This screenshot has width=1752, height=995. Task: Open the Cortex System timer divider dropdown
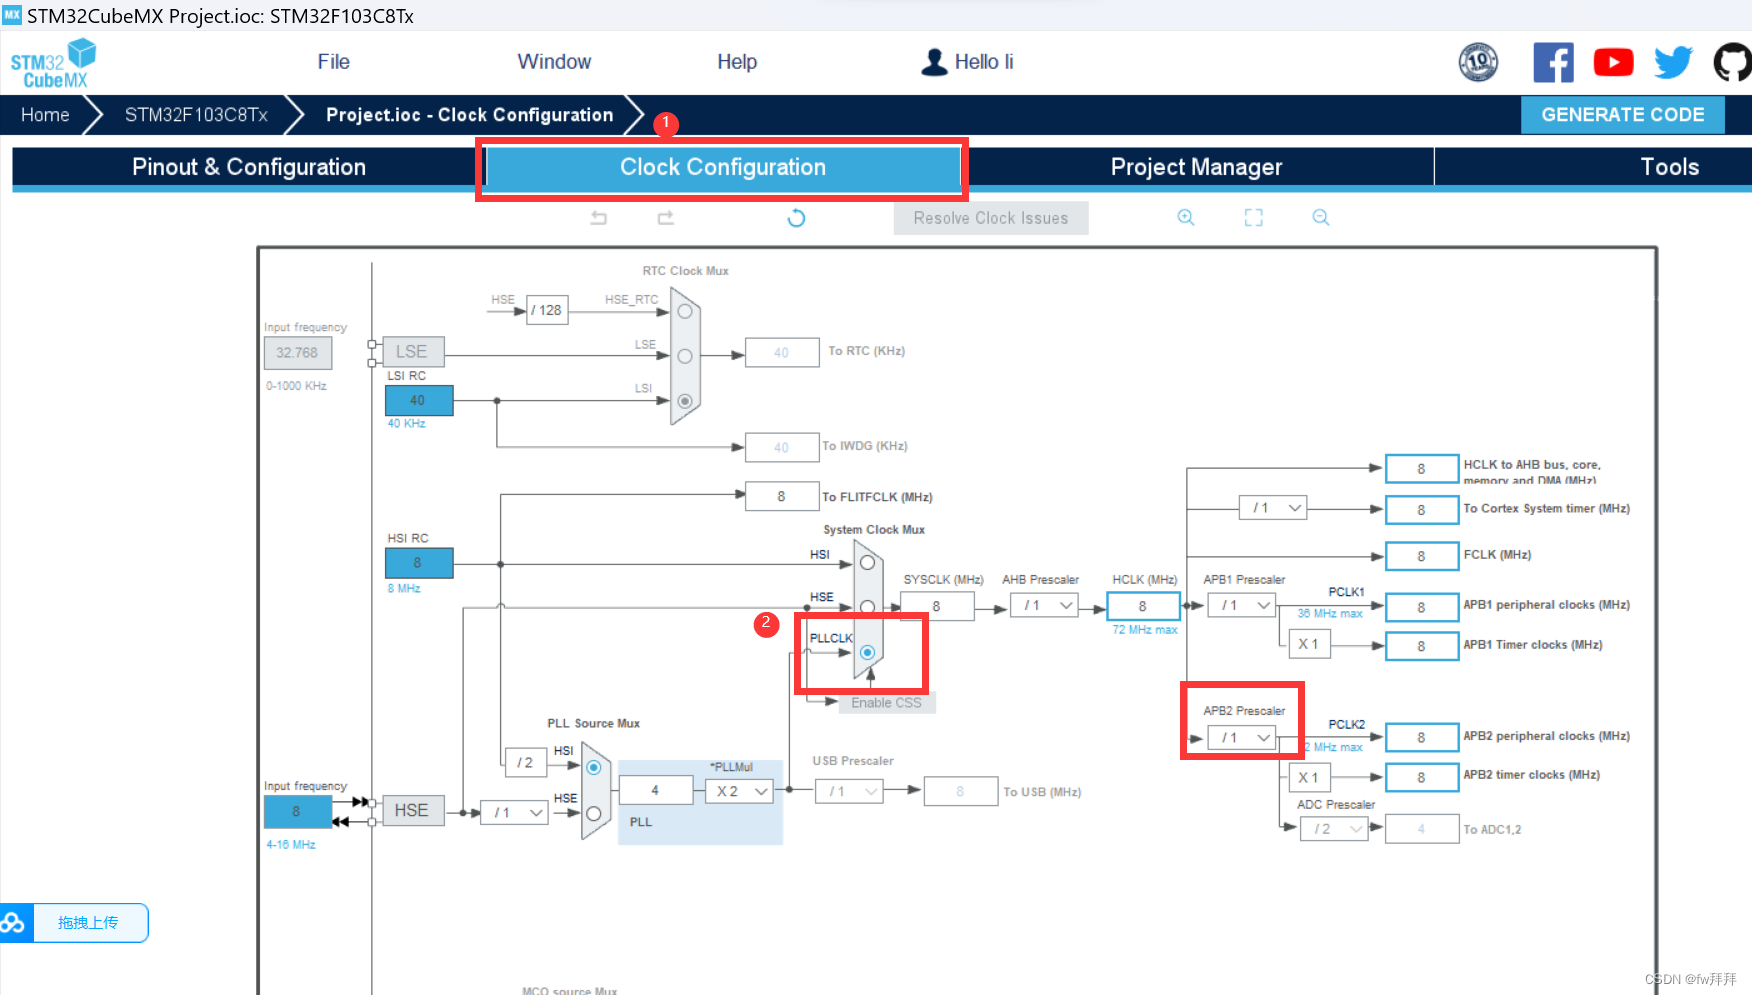click(x=1273, y=508)
